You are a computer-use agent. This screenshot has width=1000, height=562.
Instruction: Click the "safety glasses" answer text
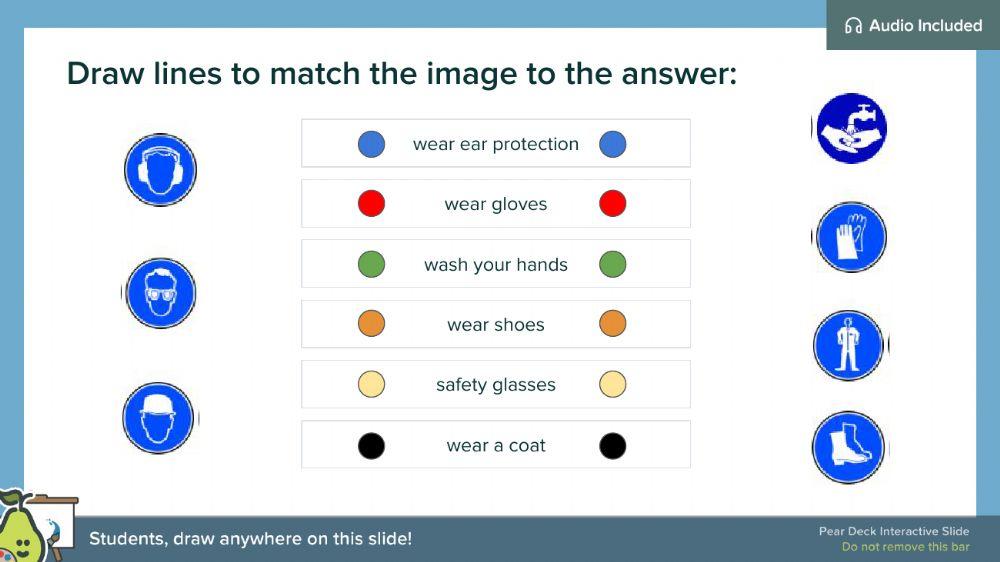tap(495, 385)
